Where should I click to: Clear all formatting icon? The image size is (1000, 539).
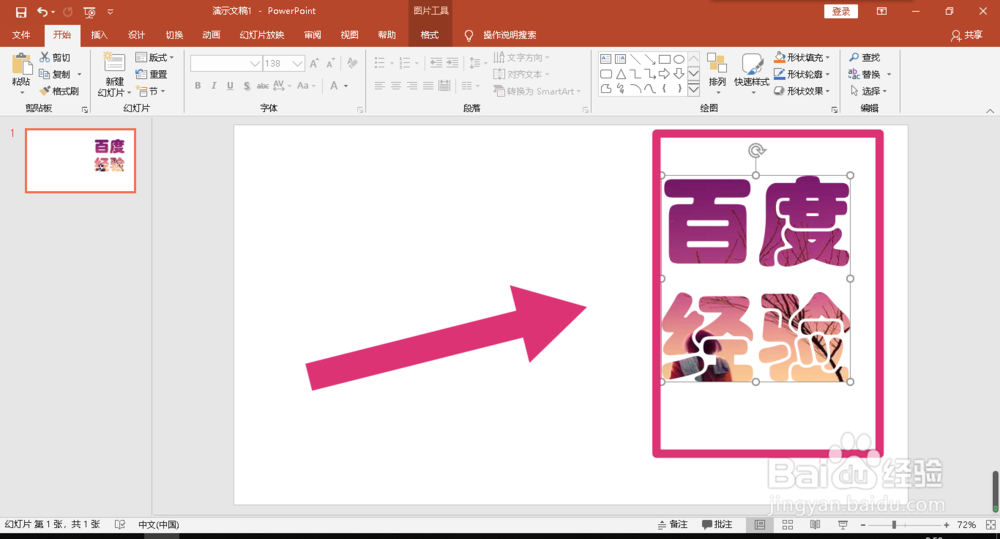(x=352, y=63)
